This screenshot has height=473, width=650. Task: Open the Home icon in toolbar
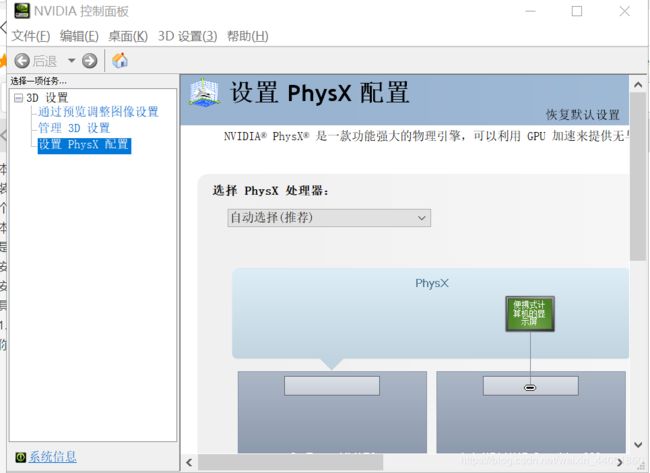pyautogui.click(x=120, y=61)
